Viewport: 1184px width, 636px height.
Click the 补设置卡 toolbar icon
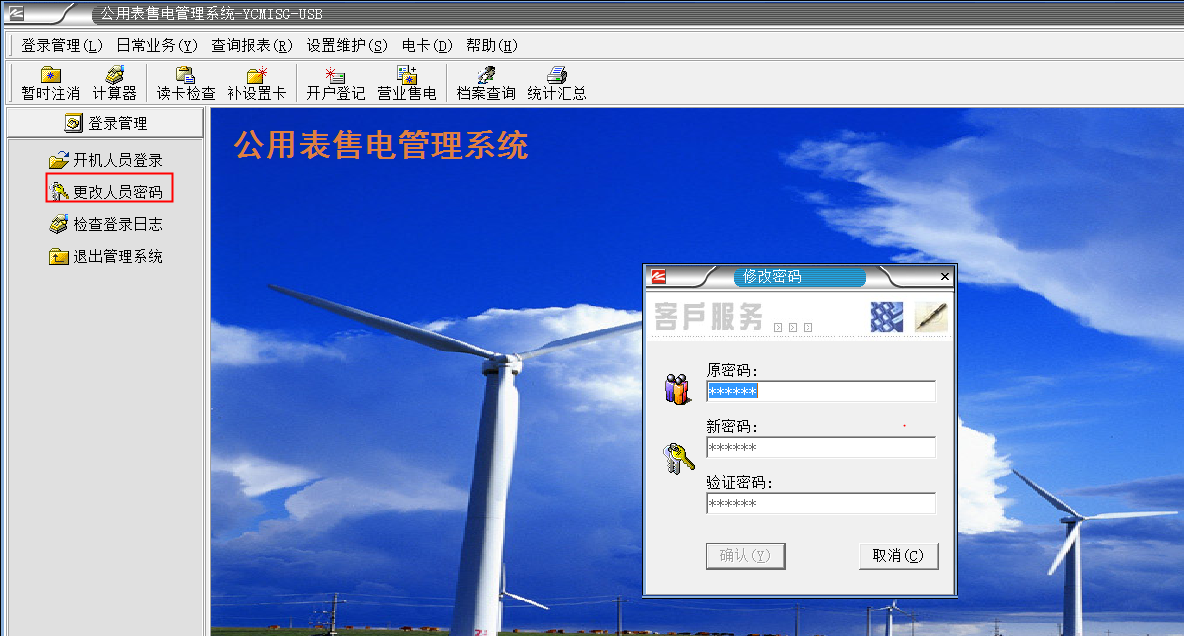[256, 83]
